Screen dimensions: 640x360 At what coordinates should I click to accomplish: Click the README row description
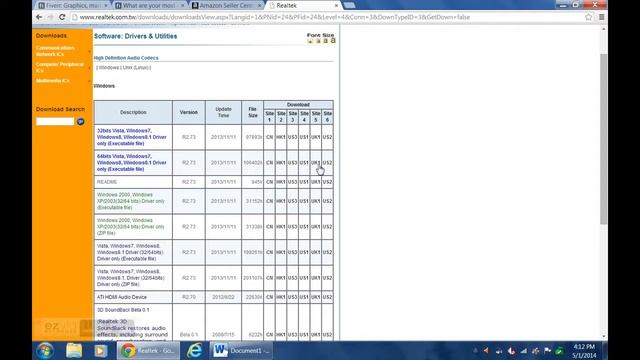pos(107,182)
